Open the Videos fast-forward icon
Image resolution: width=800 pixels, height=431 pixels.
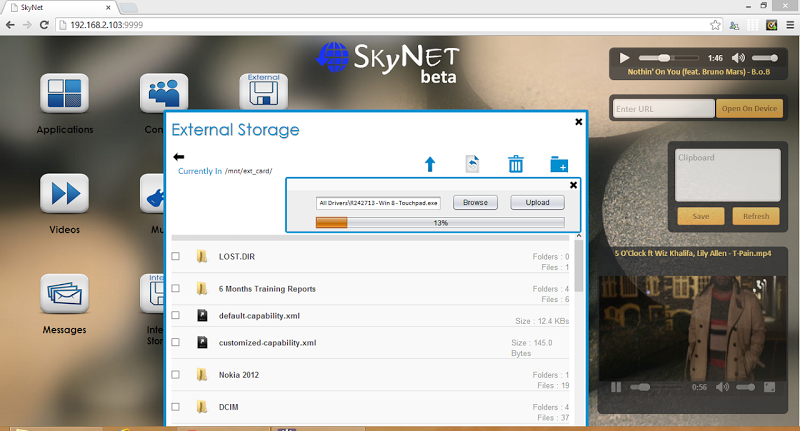(64, 193)
